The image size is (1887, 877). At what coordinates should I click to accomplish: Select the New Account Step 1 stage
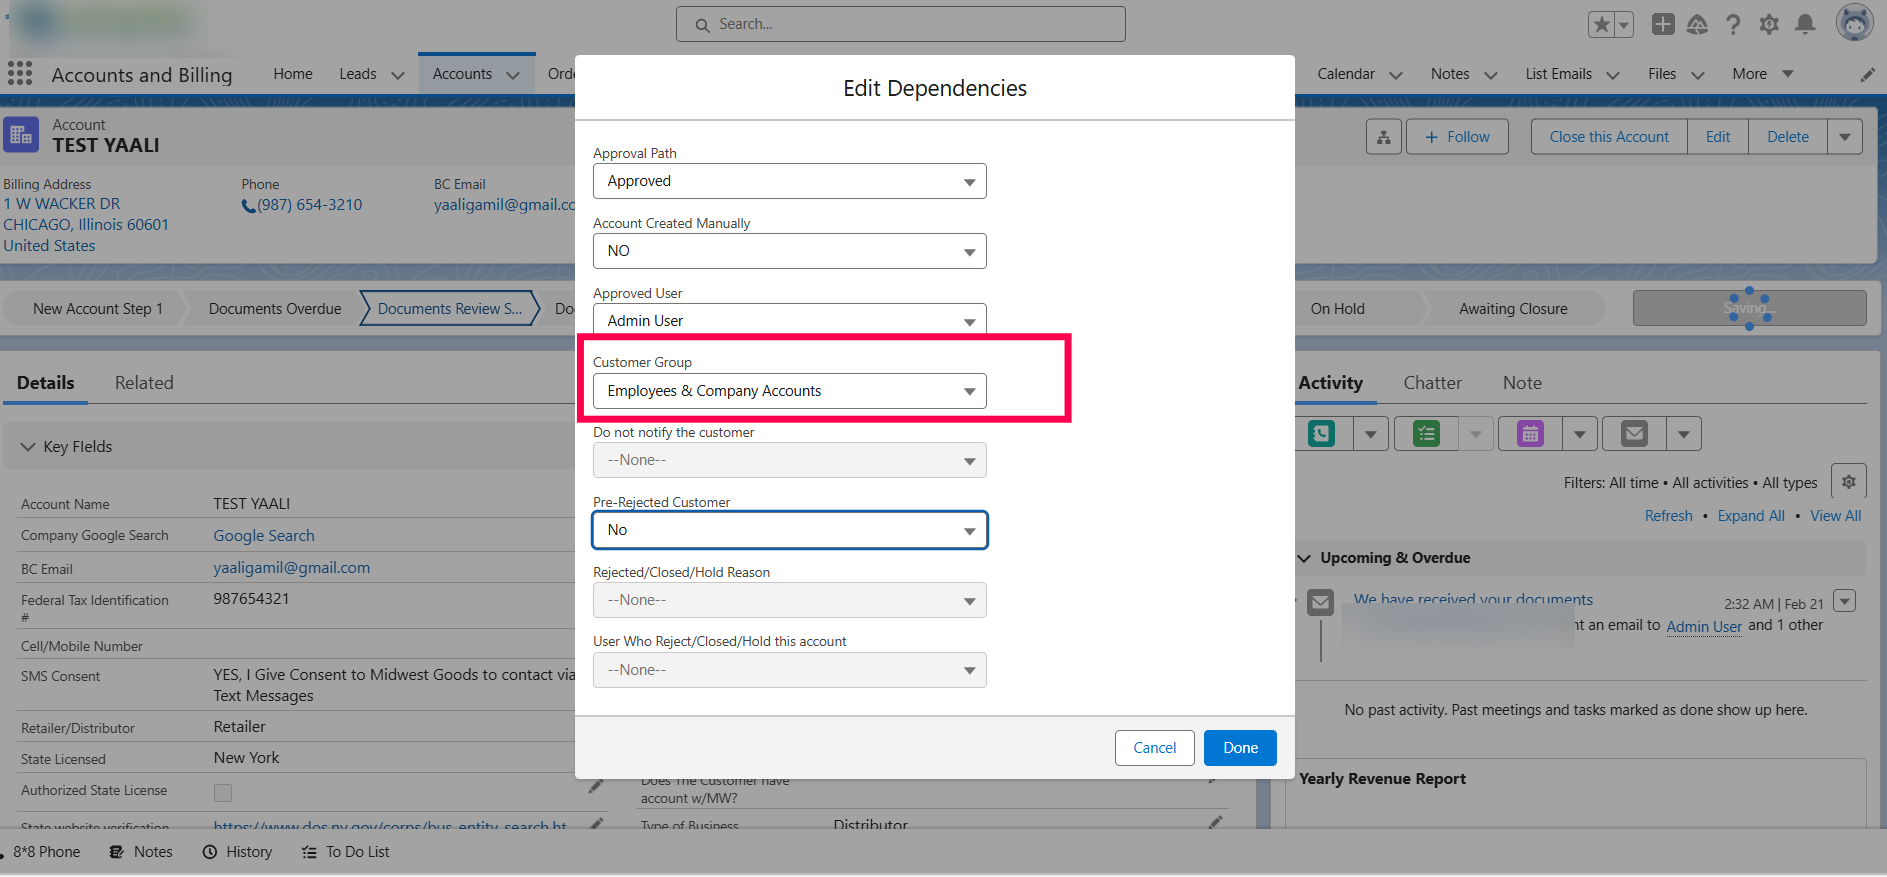point(97,309)
